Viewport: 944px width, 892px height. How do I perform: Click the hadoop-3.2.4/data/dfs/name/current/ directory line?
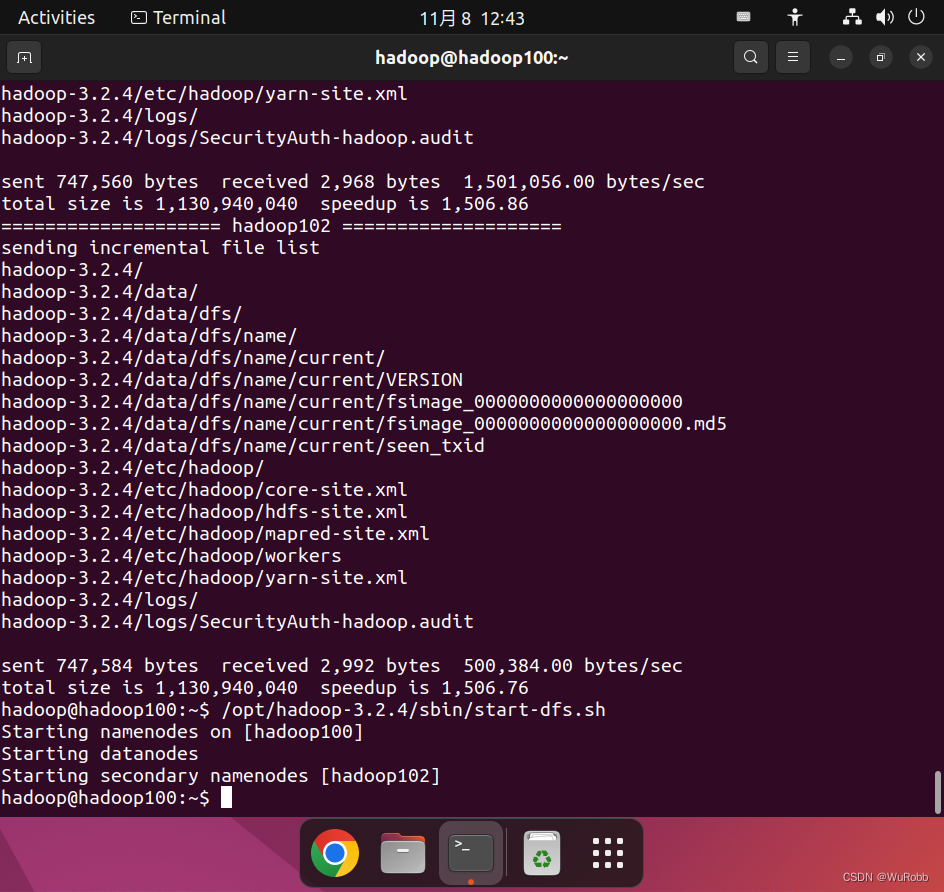[193, 358]
